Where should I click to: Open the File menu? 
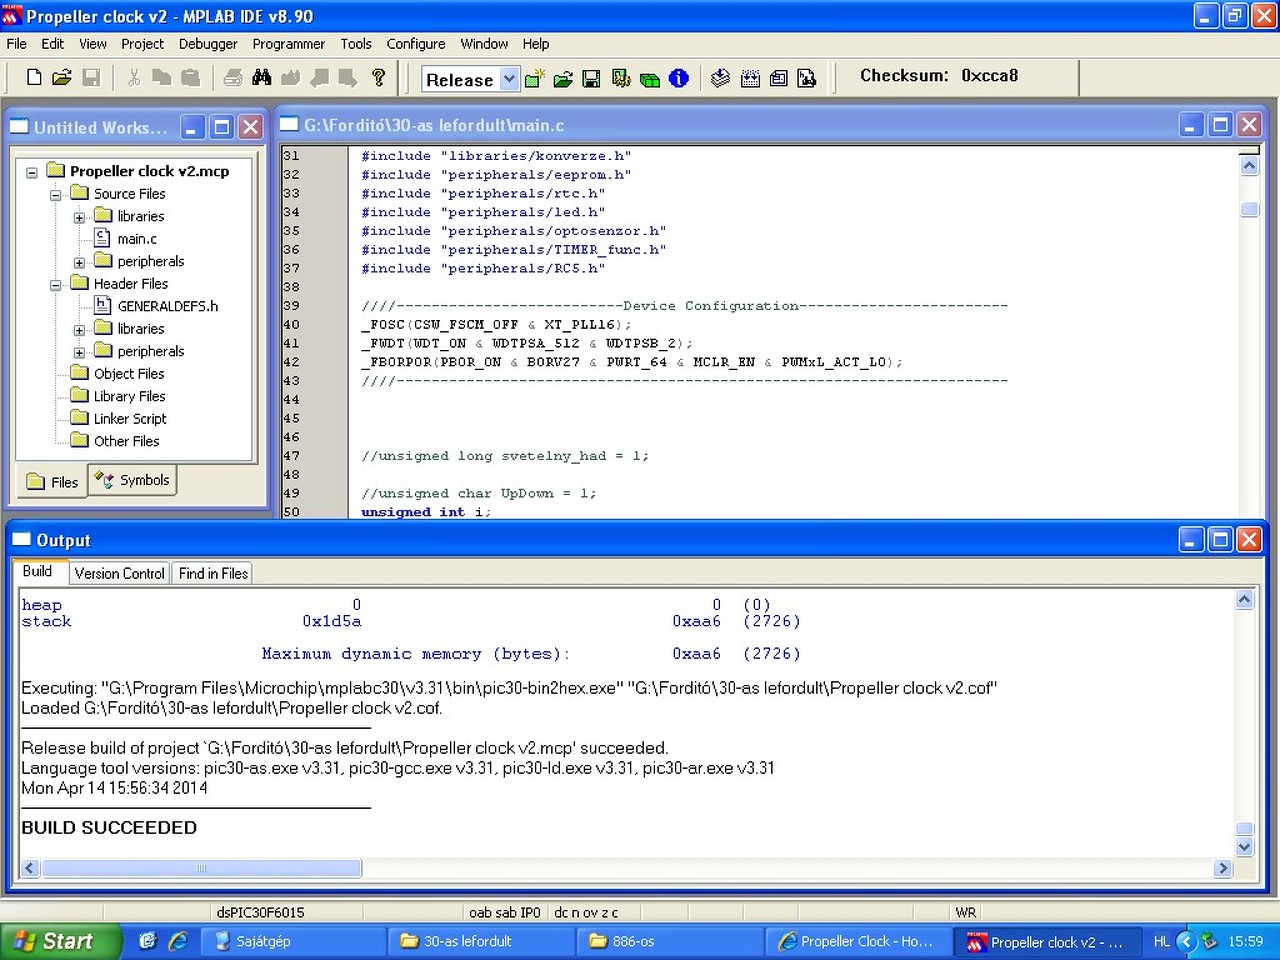click(x=17, y=44)
